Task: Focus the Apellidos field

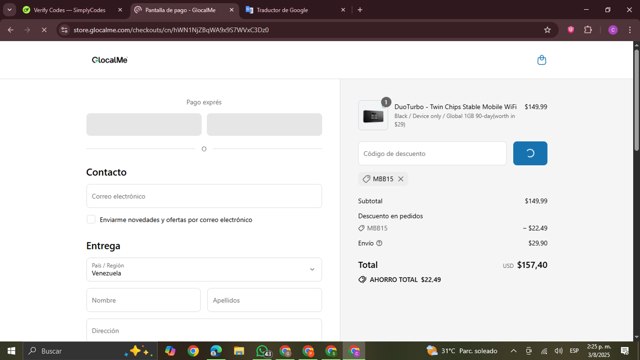Action: (x=264, y=300)
